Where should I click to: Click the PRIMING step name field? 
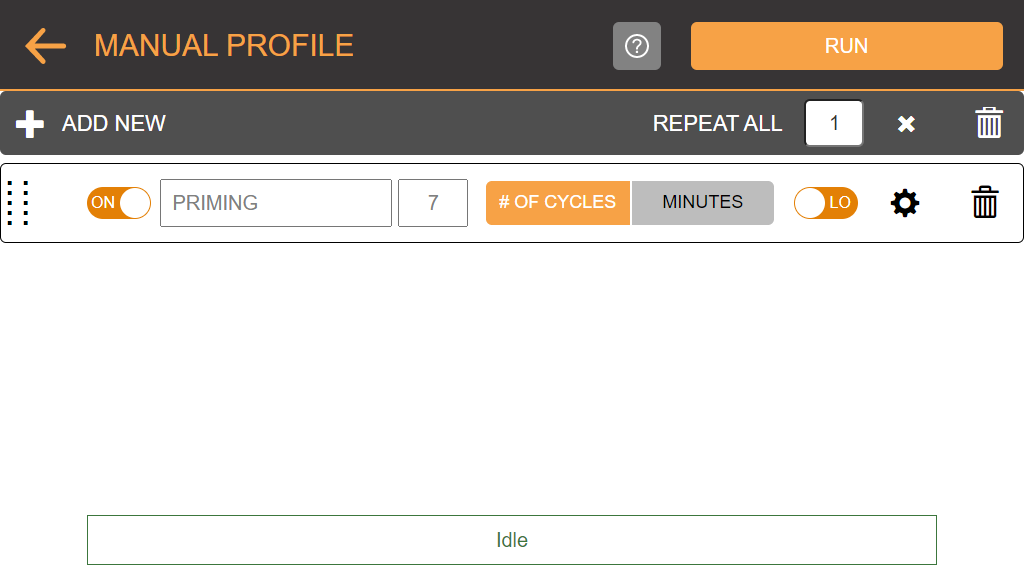[x=276, y=203]
